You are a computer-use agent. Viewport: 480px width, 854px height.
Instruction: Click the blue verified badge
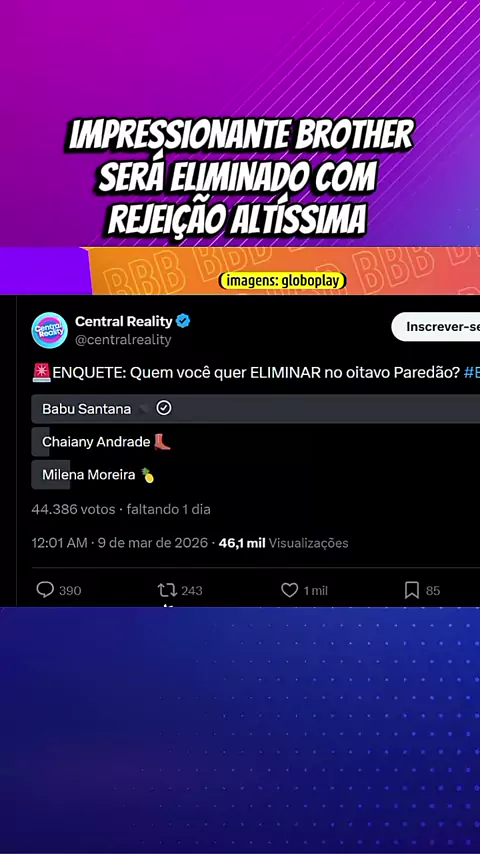pos(183,321)
